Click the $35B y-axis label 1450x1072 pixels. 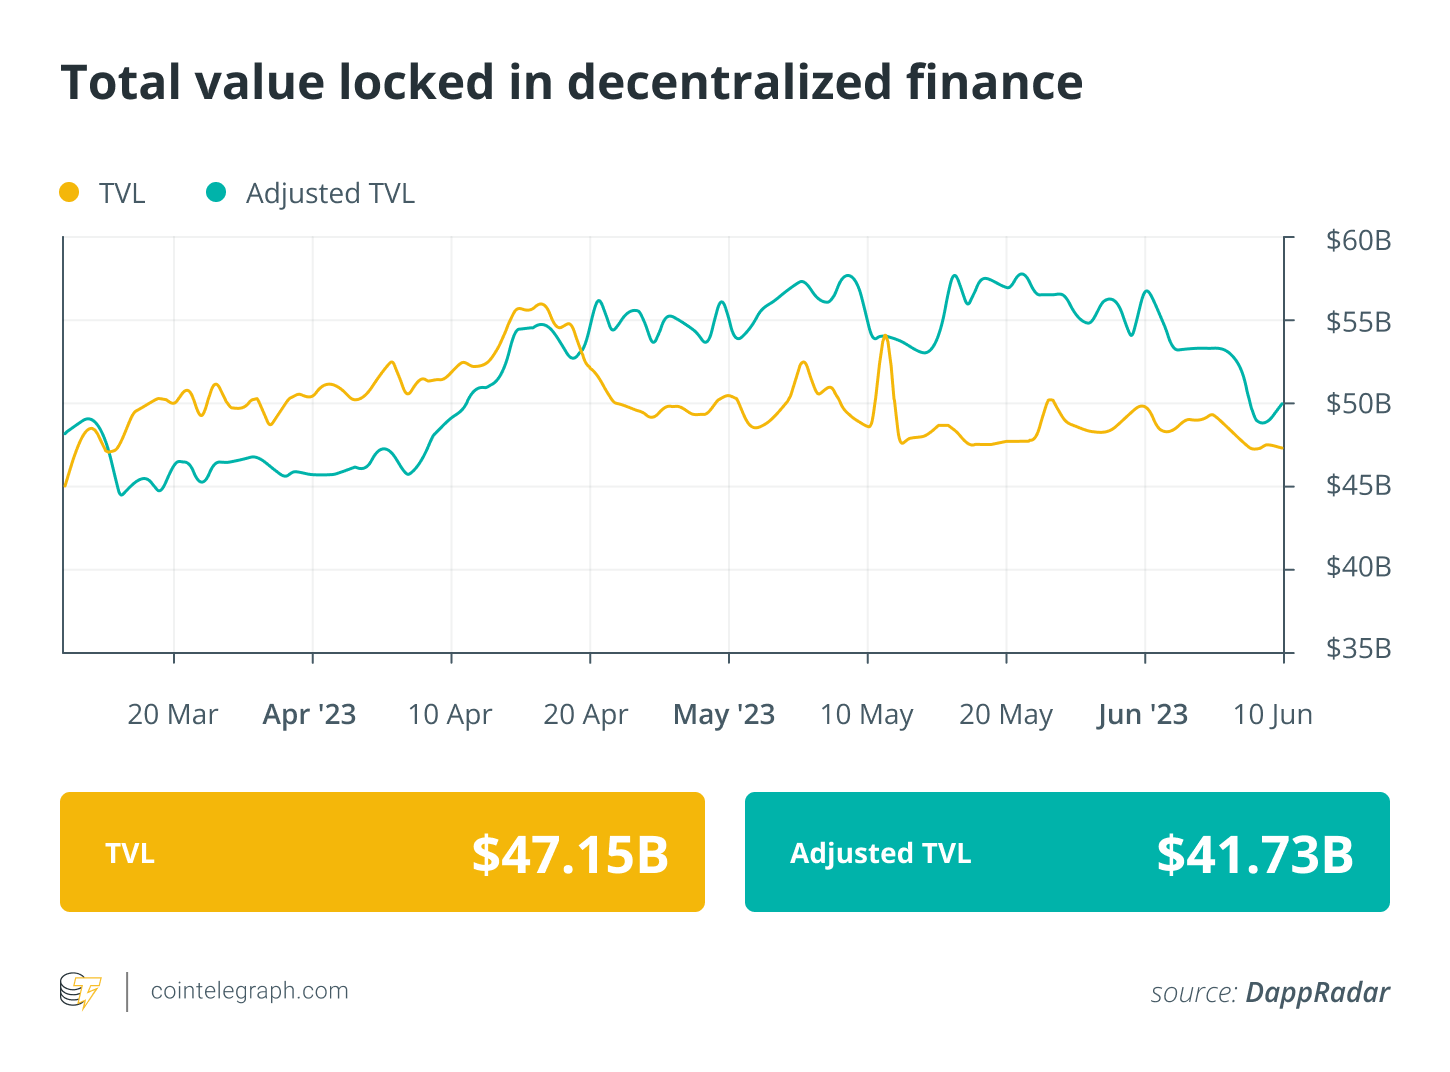tap(1358, 649)
